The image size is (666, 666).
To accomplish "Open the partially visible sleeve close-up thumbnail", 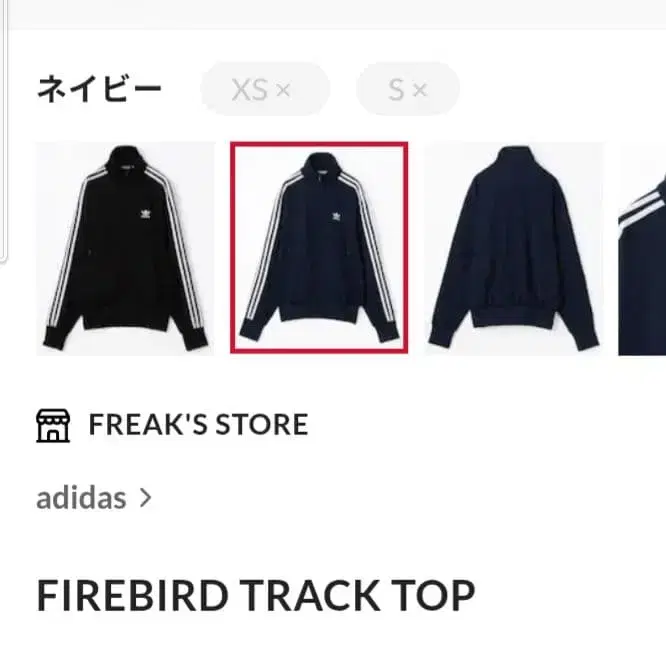I will point(642,248).
